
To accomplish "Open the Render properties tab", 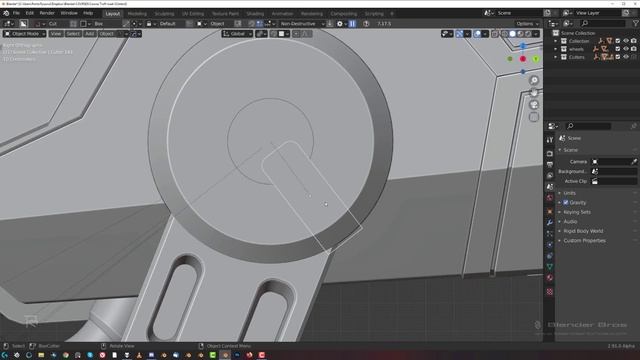I will click(x=550, y=153).
